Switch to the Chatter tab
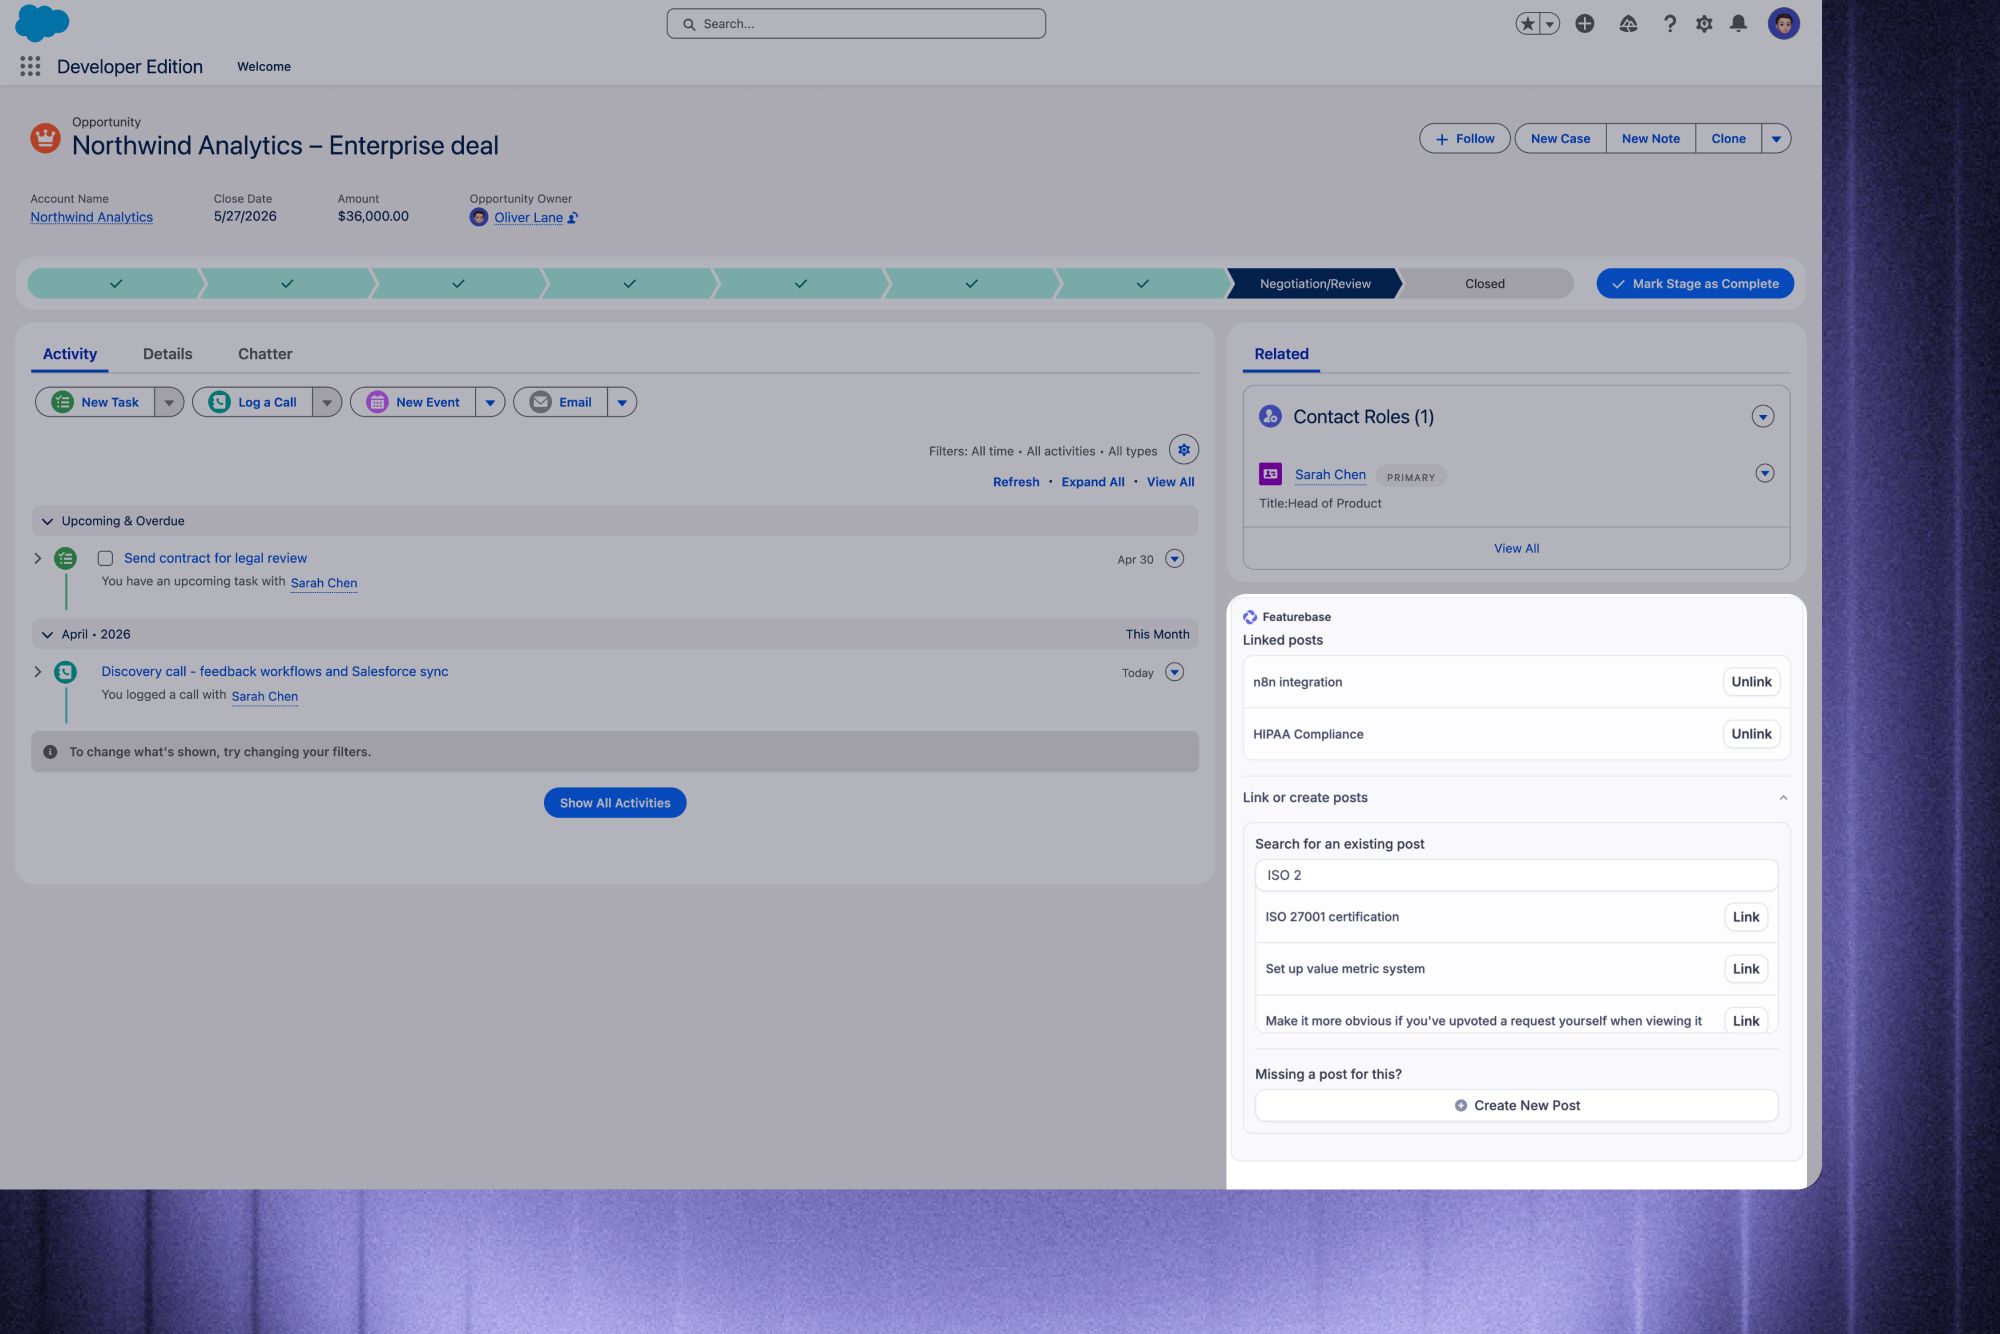The image size is (2000, 1334). pyautogui.click(x=265, y=354)
